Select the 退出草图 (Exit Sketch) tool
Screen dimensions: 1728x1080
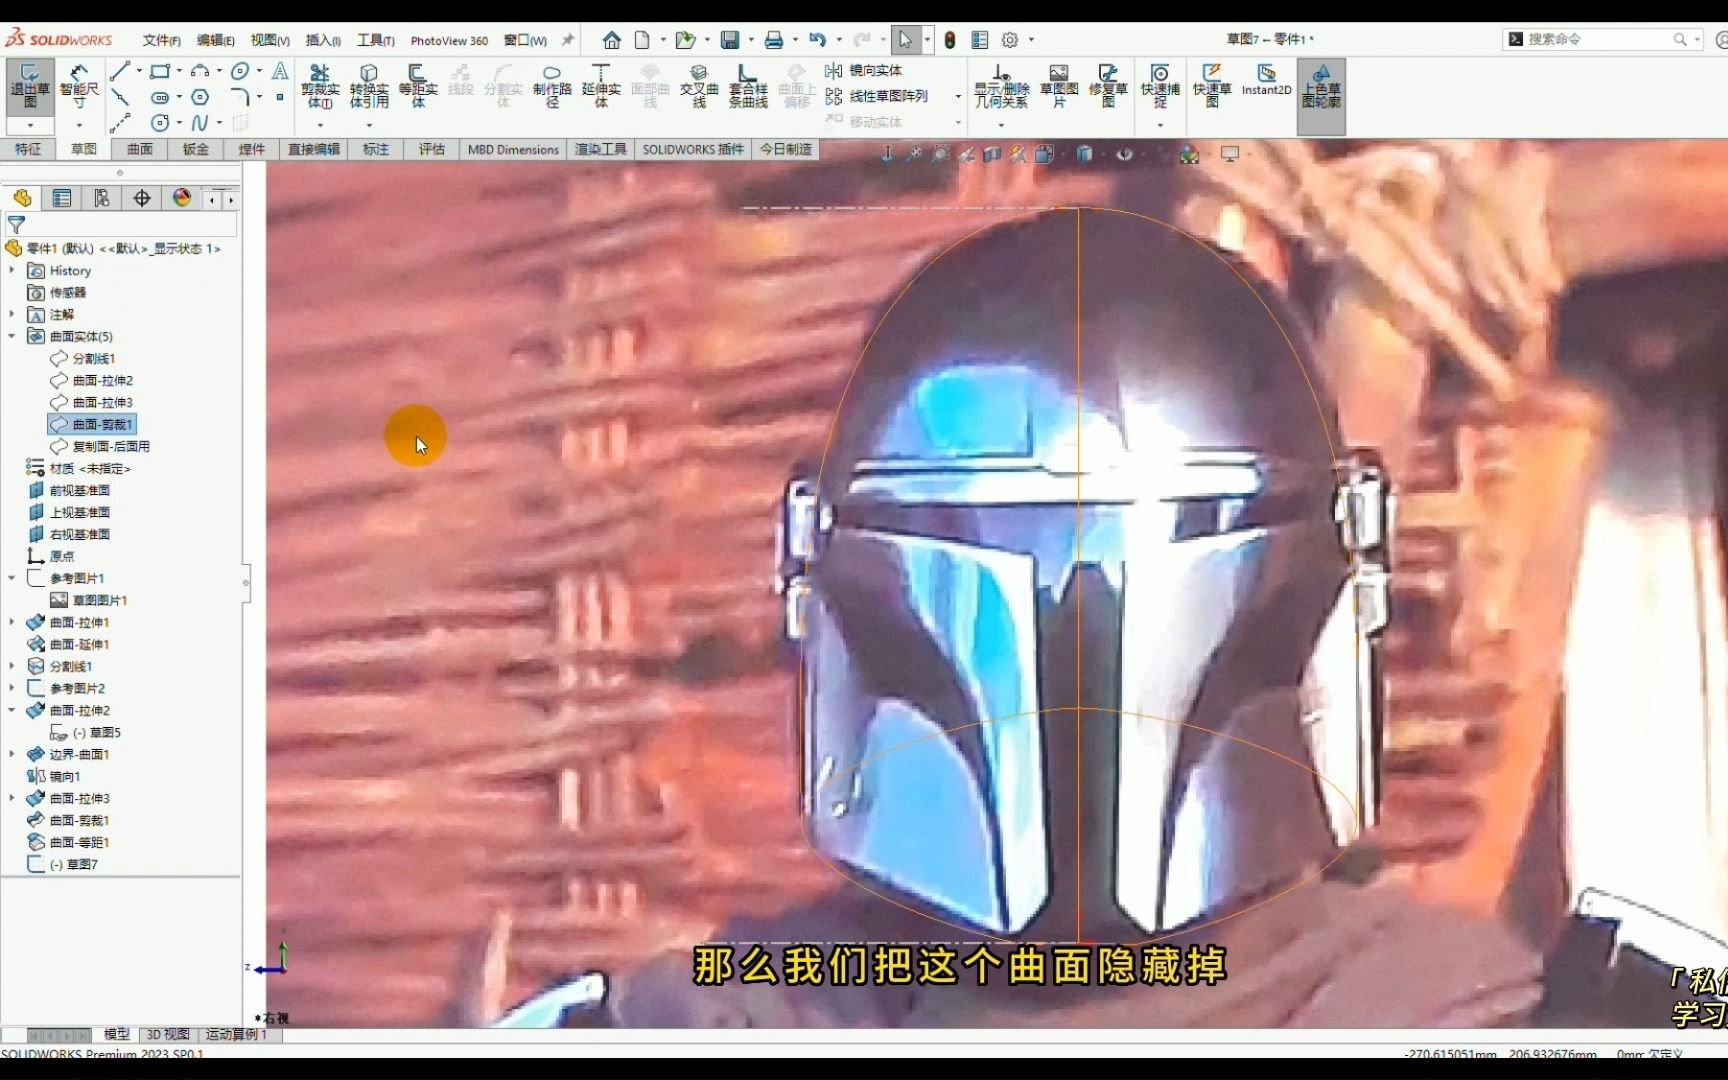pyautogui.click(x=29, y=85)
